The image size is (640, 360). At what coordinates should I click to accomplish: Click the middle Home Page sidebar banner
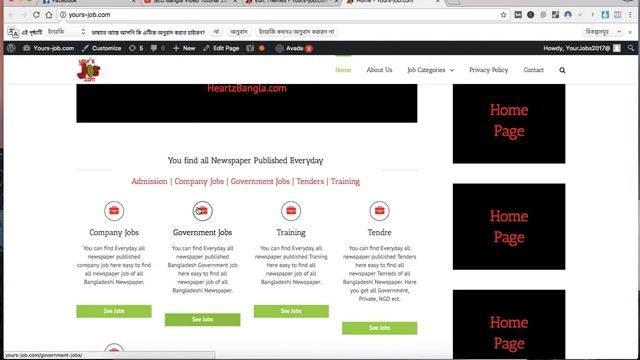(509, 227)
